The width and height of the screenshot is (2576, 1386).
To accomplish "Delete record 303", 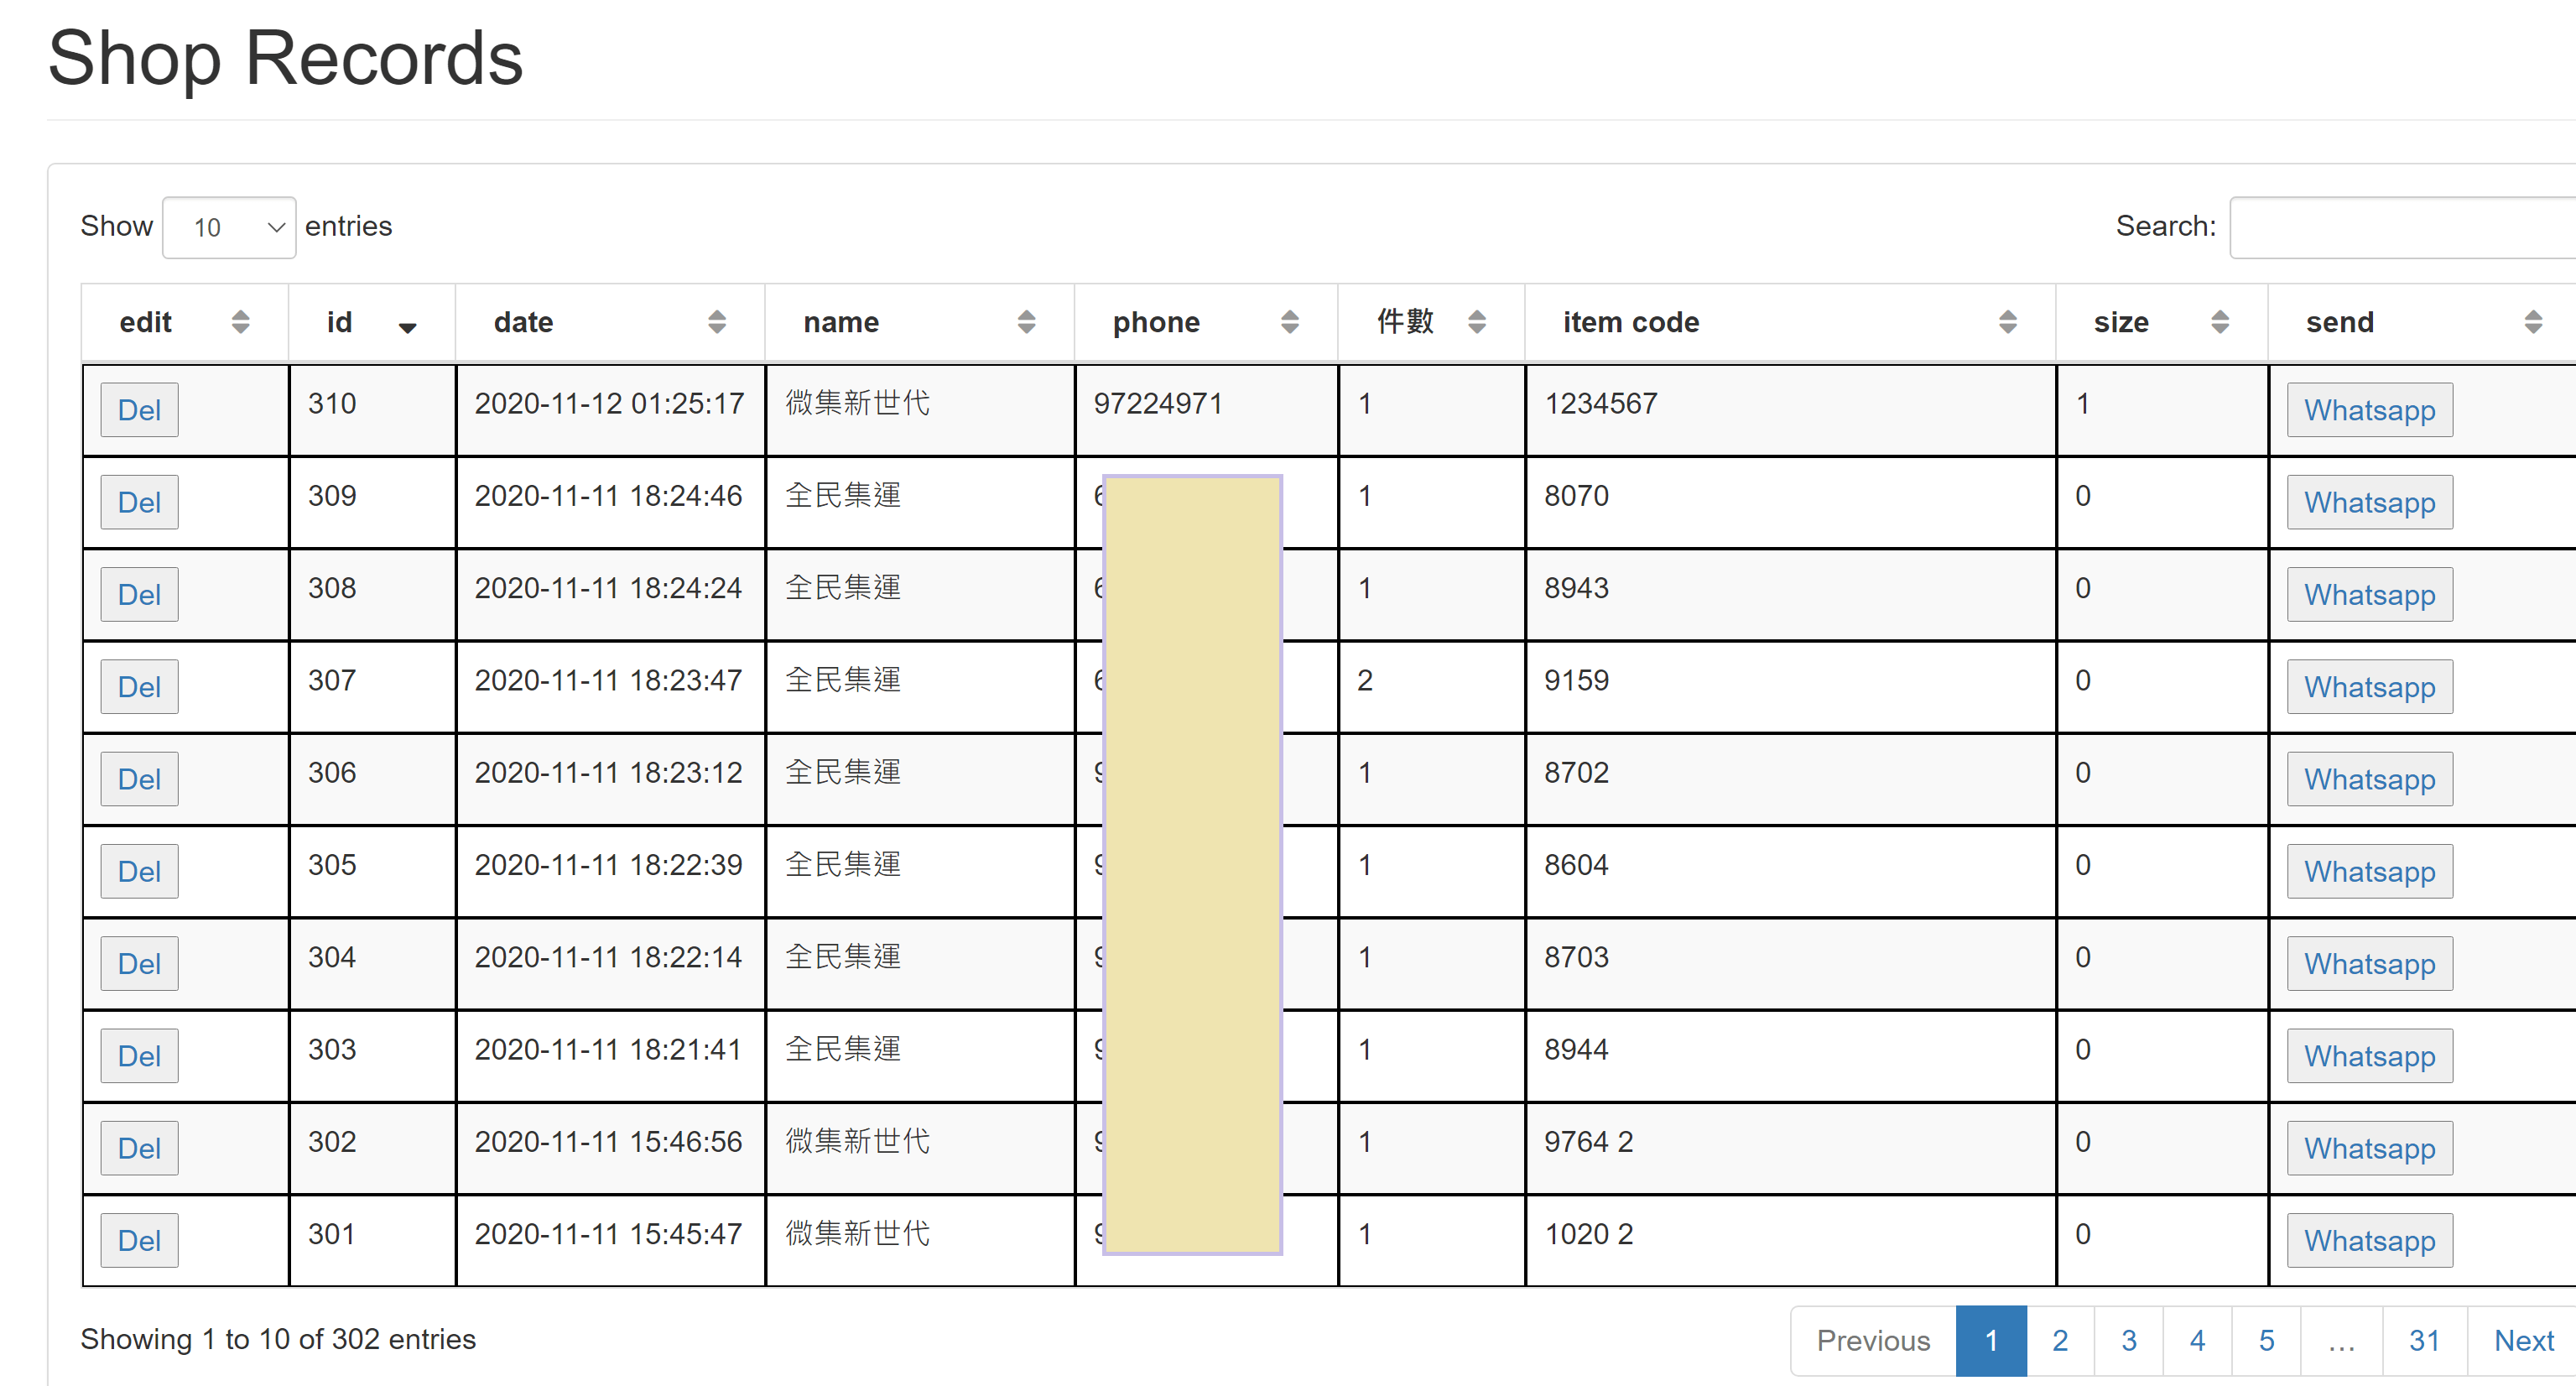I will pos(139,1056).
